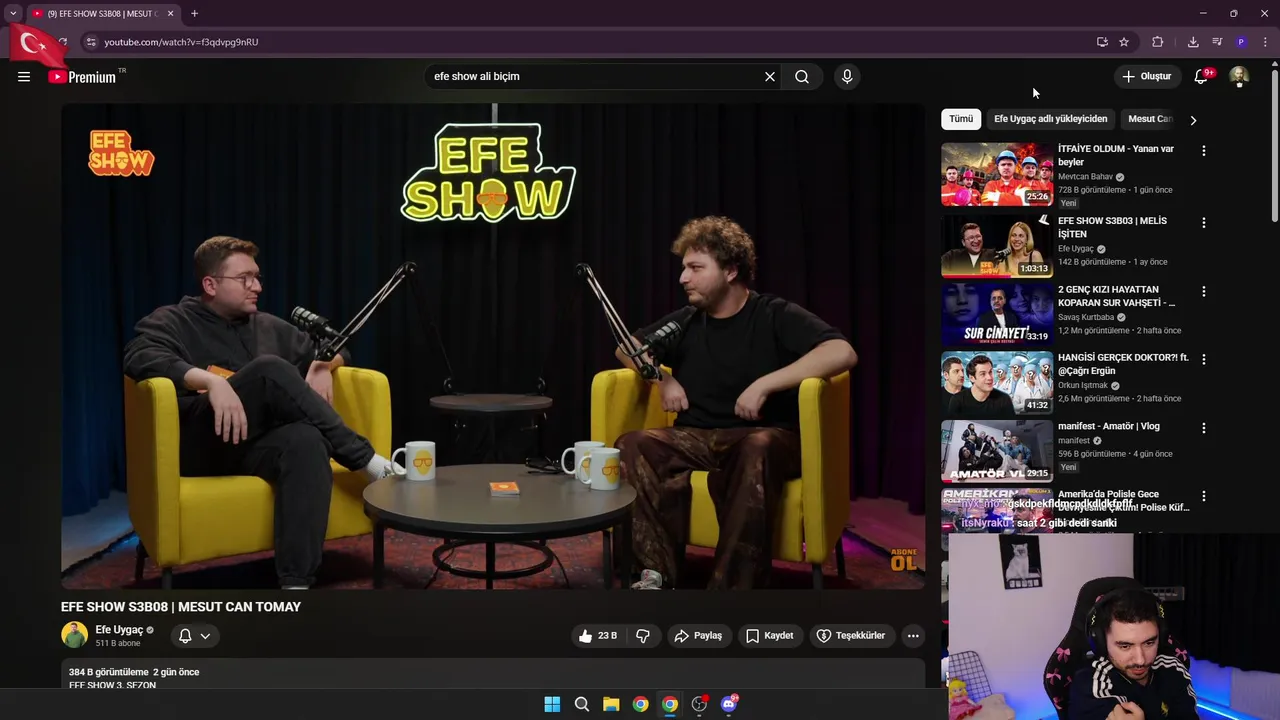Clear the search text with the X icon
The width and height of the screenshot is (1280, 720).
tap(770, 76)
